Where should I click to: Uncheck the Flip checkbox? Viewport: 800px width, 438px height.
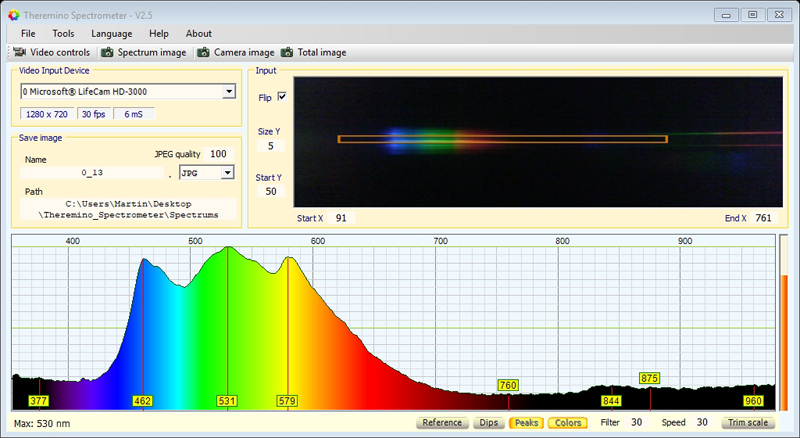282,97
